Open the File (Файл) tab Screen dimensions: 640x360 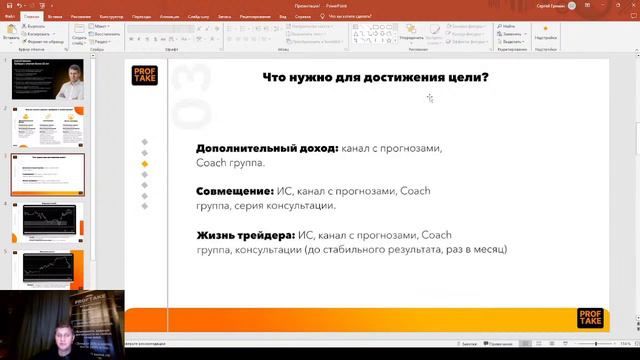pos(10,16)
